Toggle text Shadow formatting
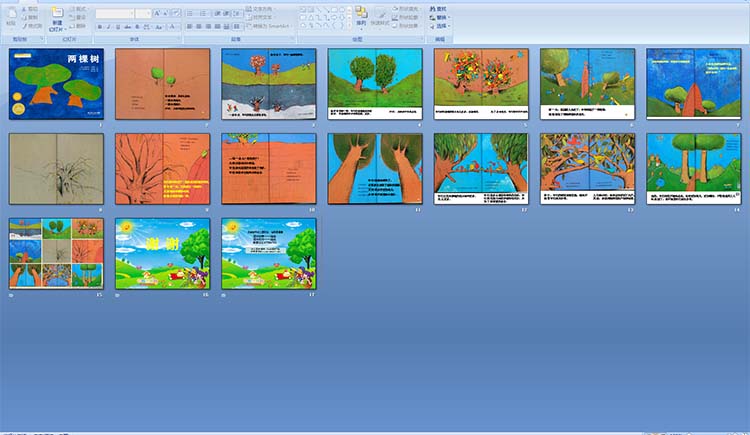750x435 pixels. pos(137,27)
